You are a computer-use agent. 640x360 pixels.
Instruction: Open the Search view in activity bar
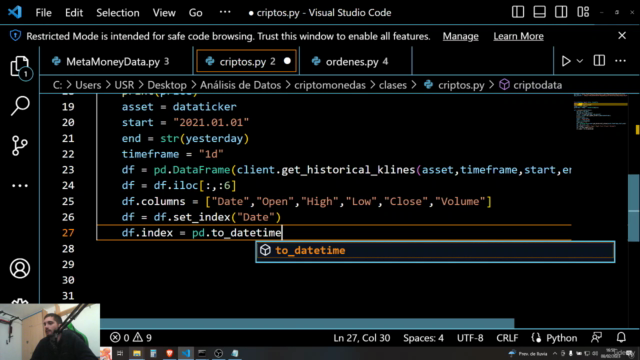(20, 106)
